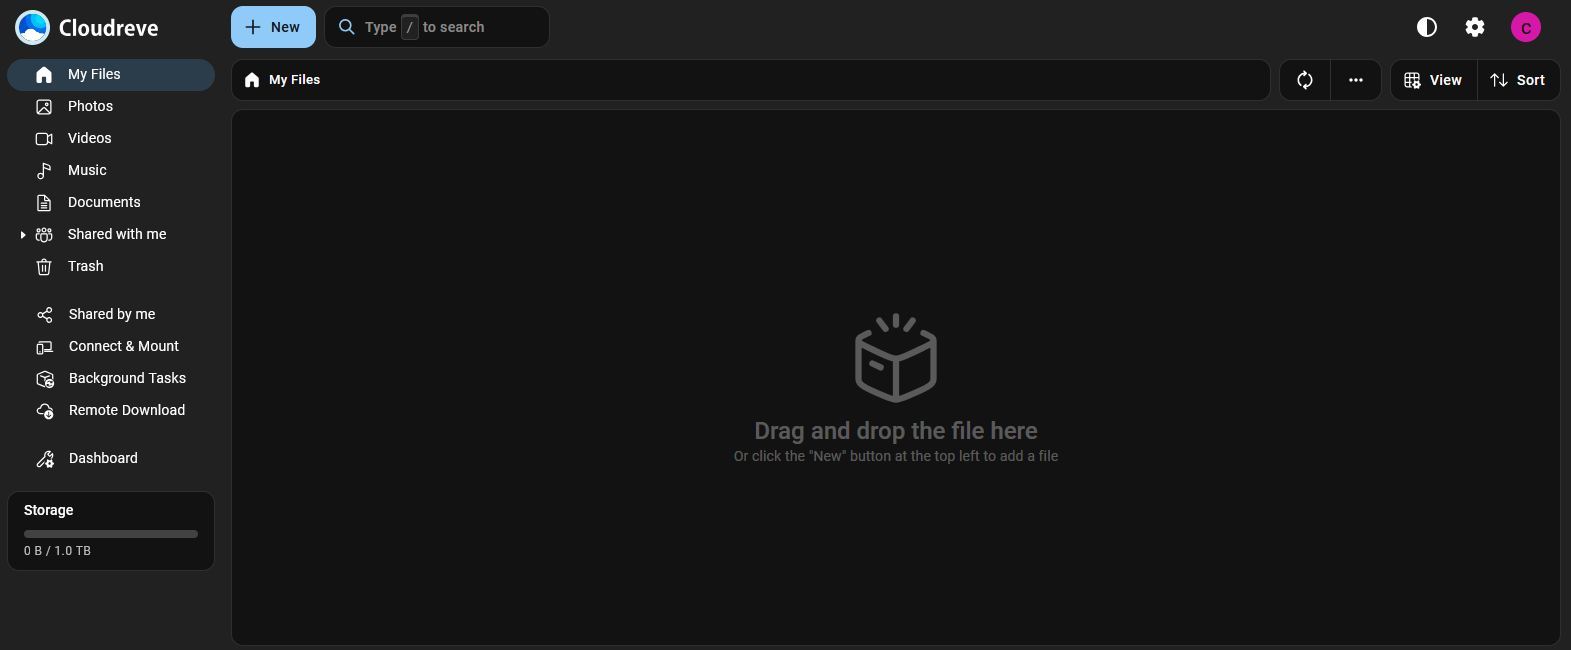Expand the Shared with me tree
This screenshot has width=1571, height=650.
point(23,235)
